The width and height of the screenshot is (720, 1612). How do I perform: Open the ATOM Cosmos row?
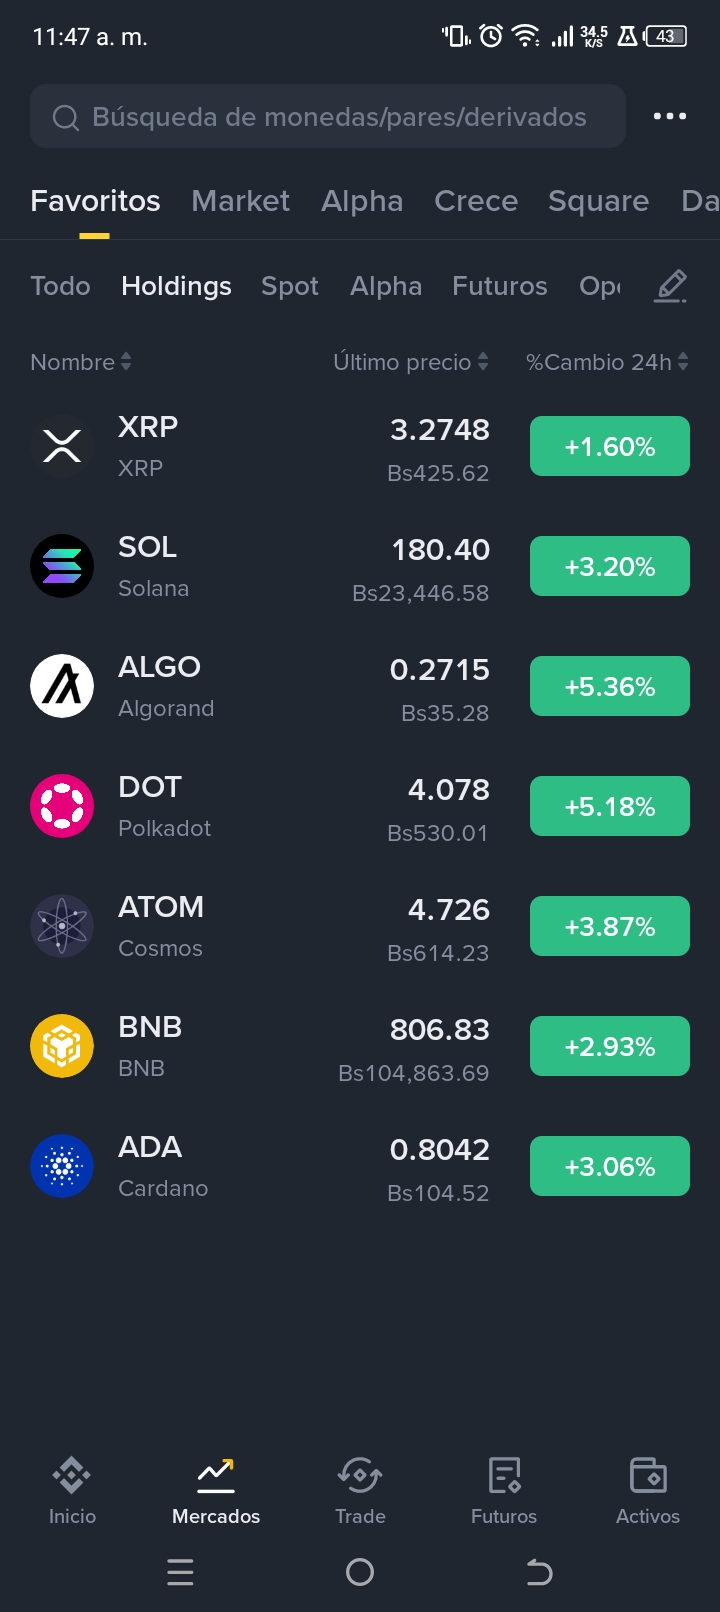click(x=360, y=926)
